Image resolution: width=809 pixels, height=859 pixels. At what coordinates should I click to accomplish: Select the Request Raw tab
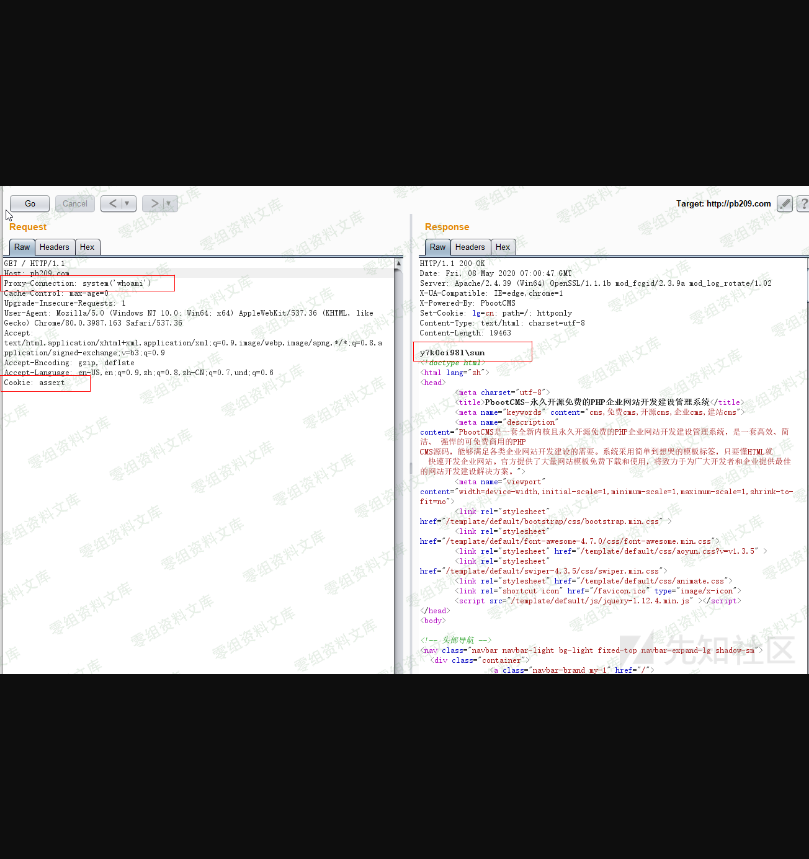tap(22, 247)
